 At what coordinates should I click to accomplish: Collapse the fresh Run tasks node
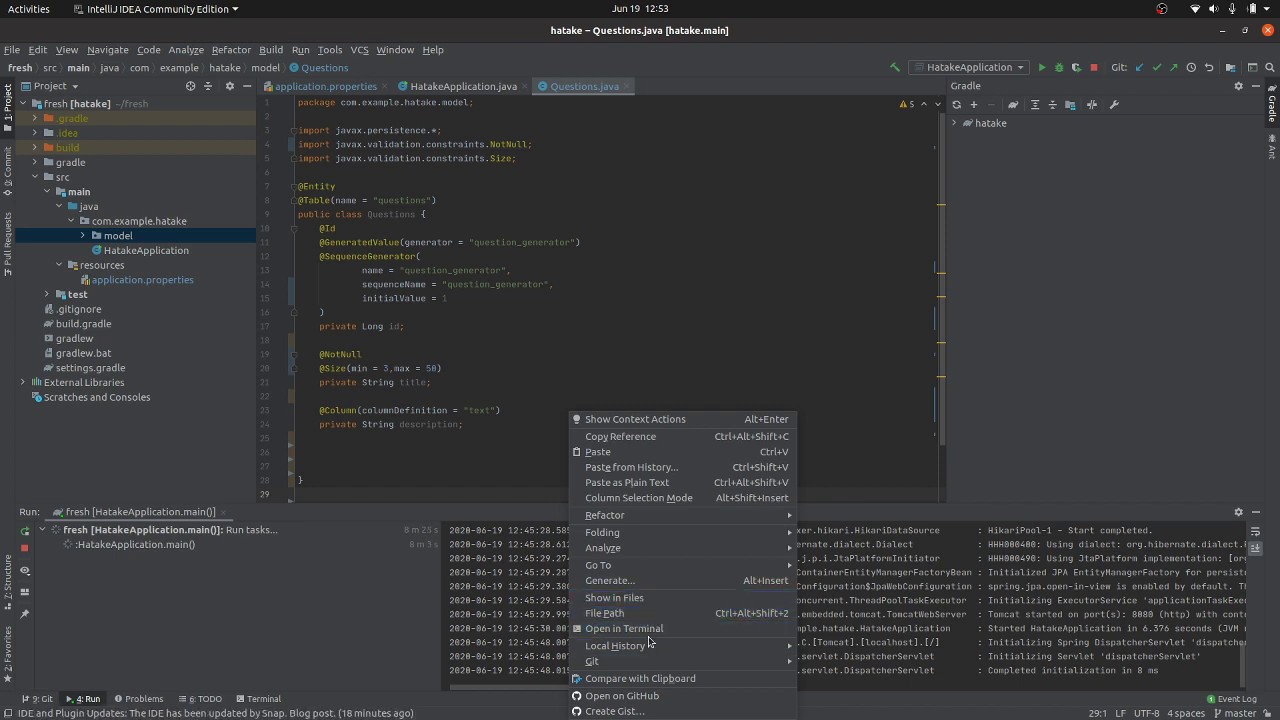pos(42,530)
